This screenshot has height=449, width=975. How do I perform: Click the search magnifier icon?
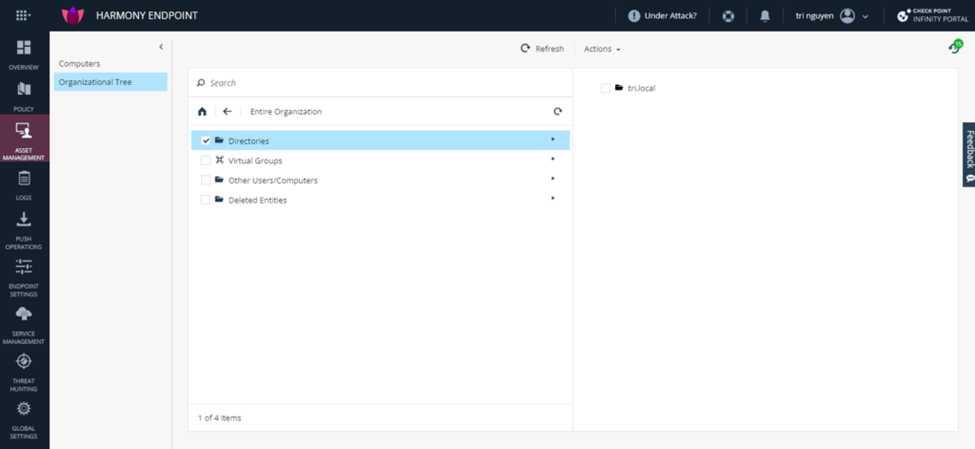(201, 83)
